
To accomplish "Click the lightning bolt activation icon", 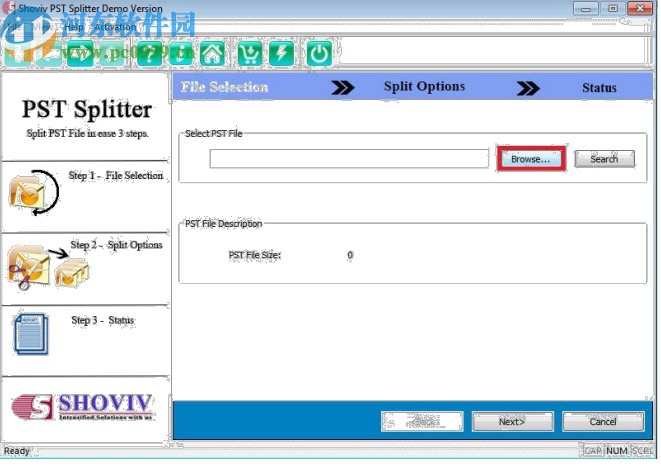I will (281, 54).
